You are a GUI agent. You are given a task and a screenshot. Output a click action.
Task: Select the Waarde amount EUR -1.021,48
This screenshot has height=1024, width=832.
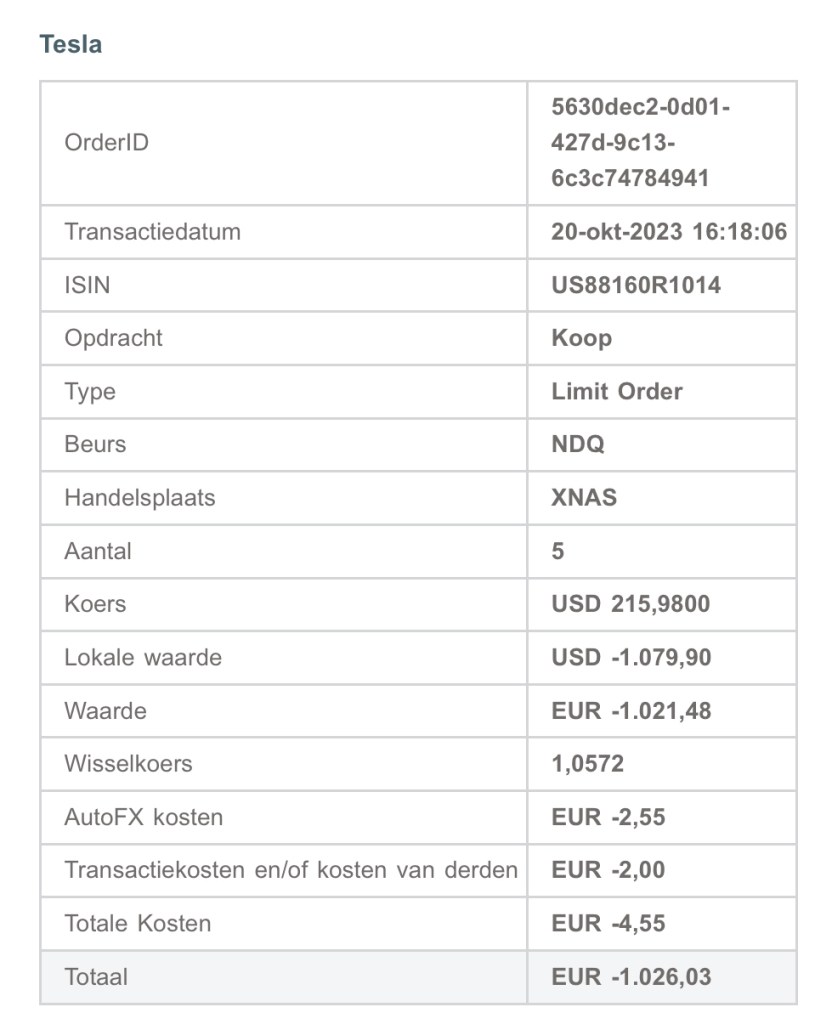631,711
